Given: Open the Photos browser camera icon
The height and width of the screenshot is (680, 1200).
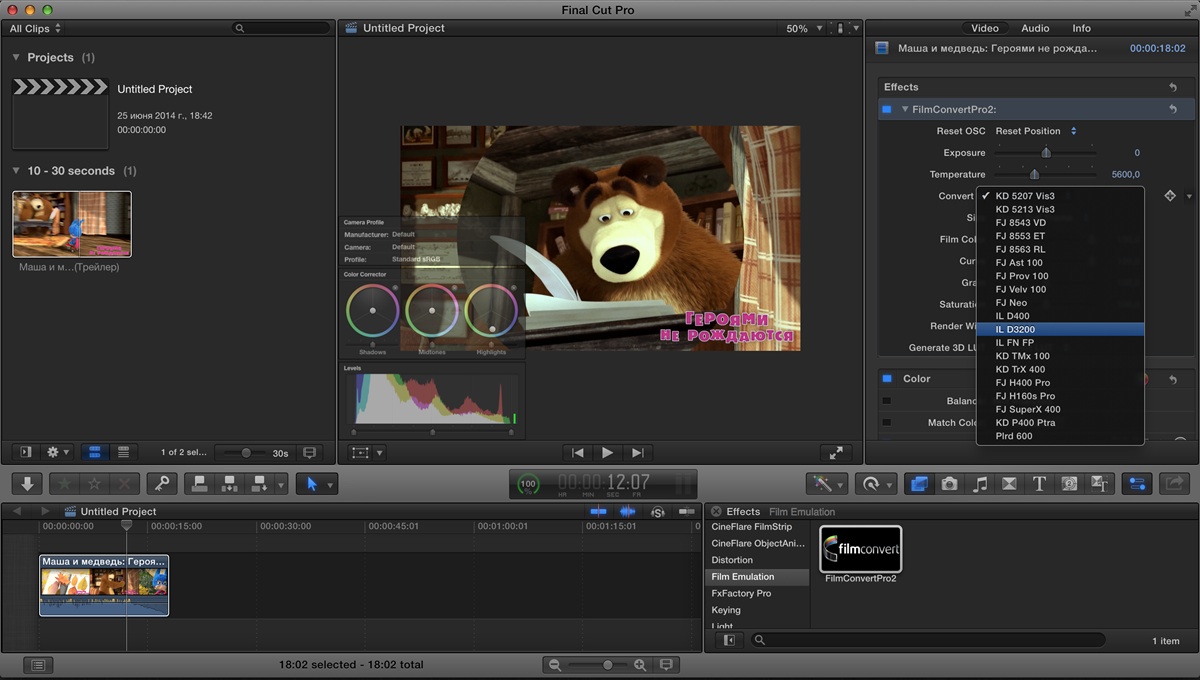Looking at the screenshot, I should (x=949, y=484).
